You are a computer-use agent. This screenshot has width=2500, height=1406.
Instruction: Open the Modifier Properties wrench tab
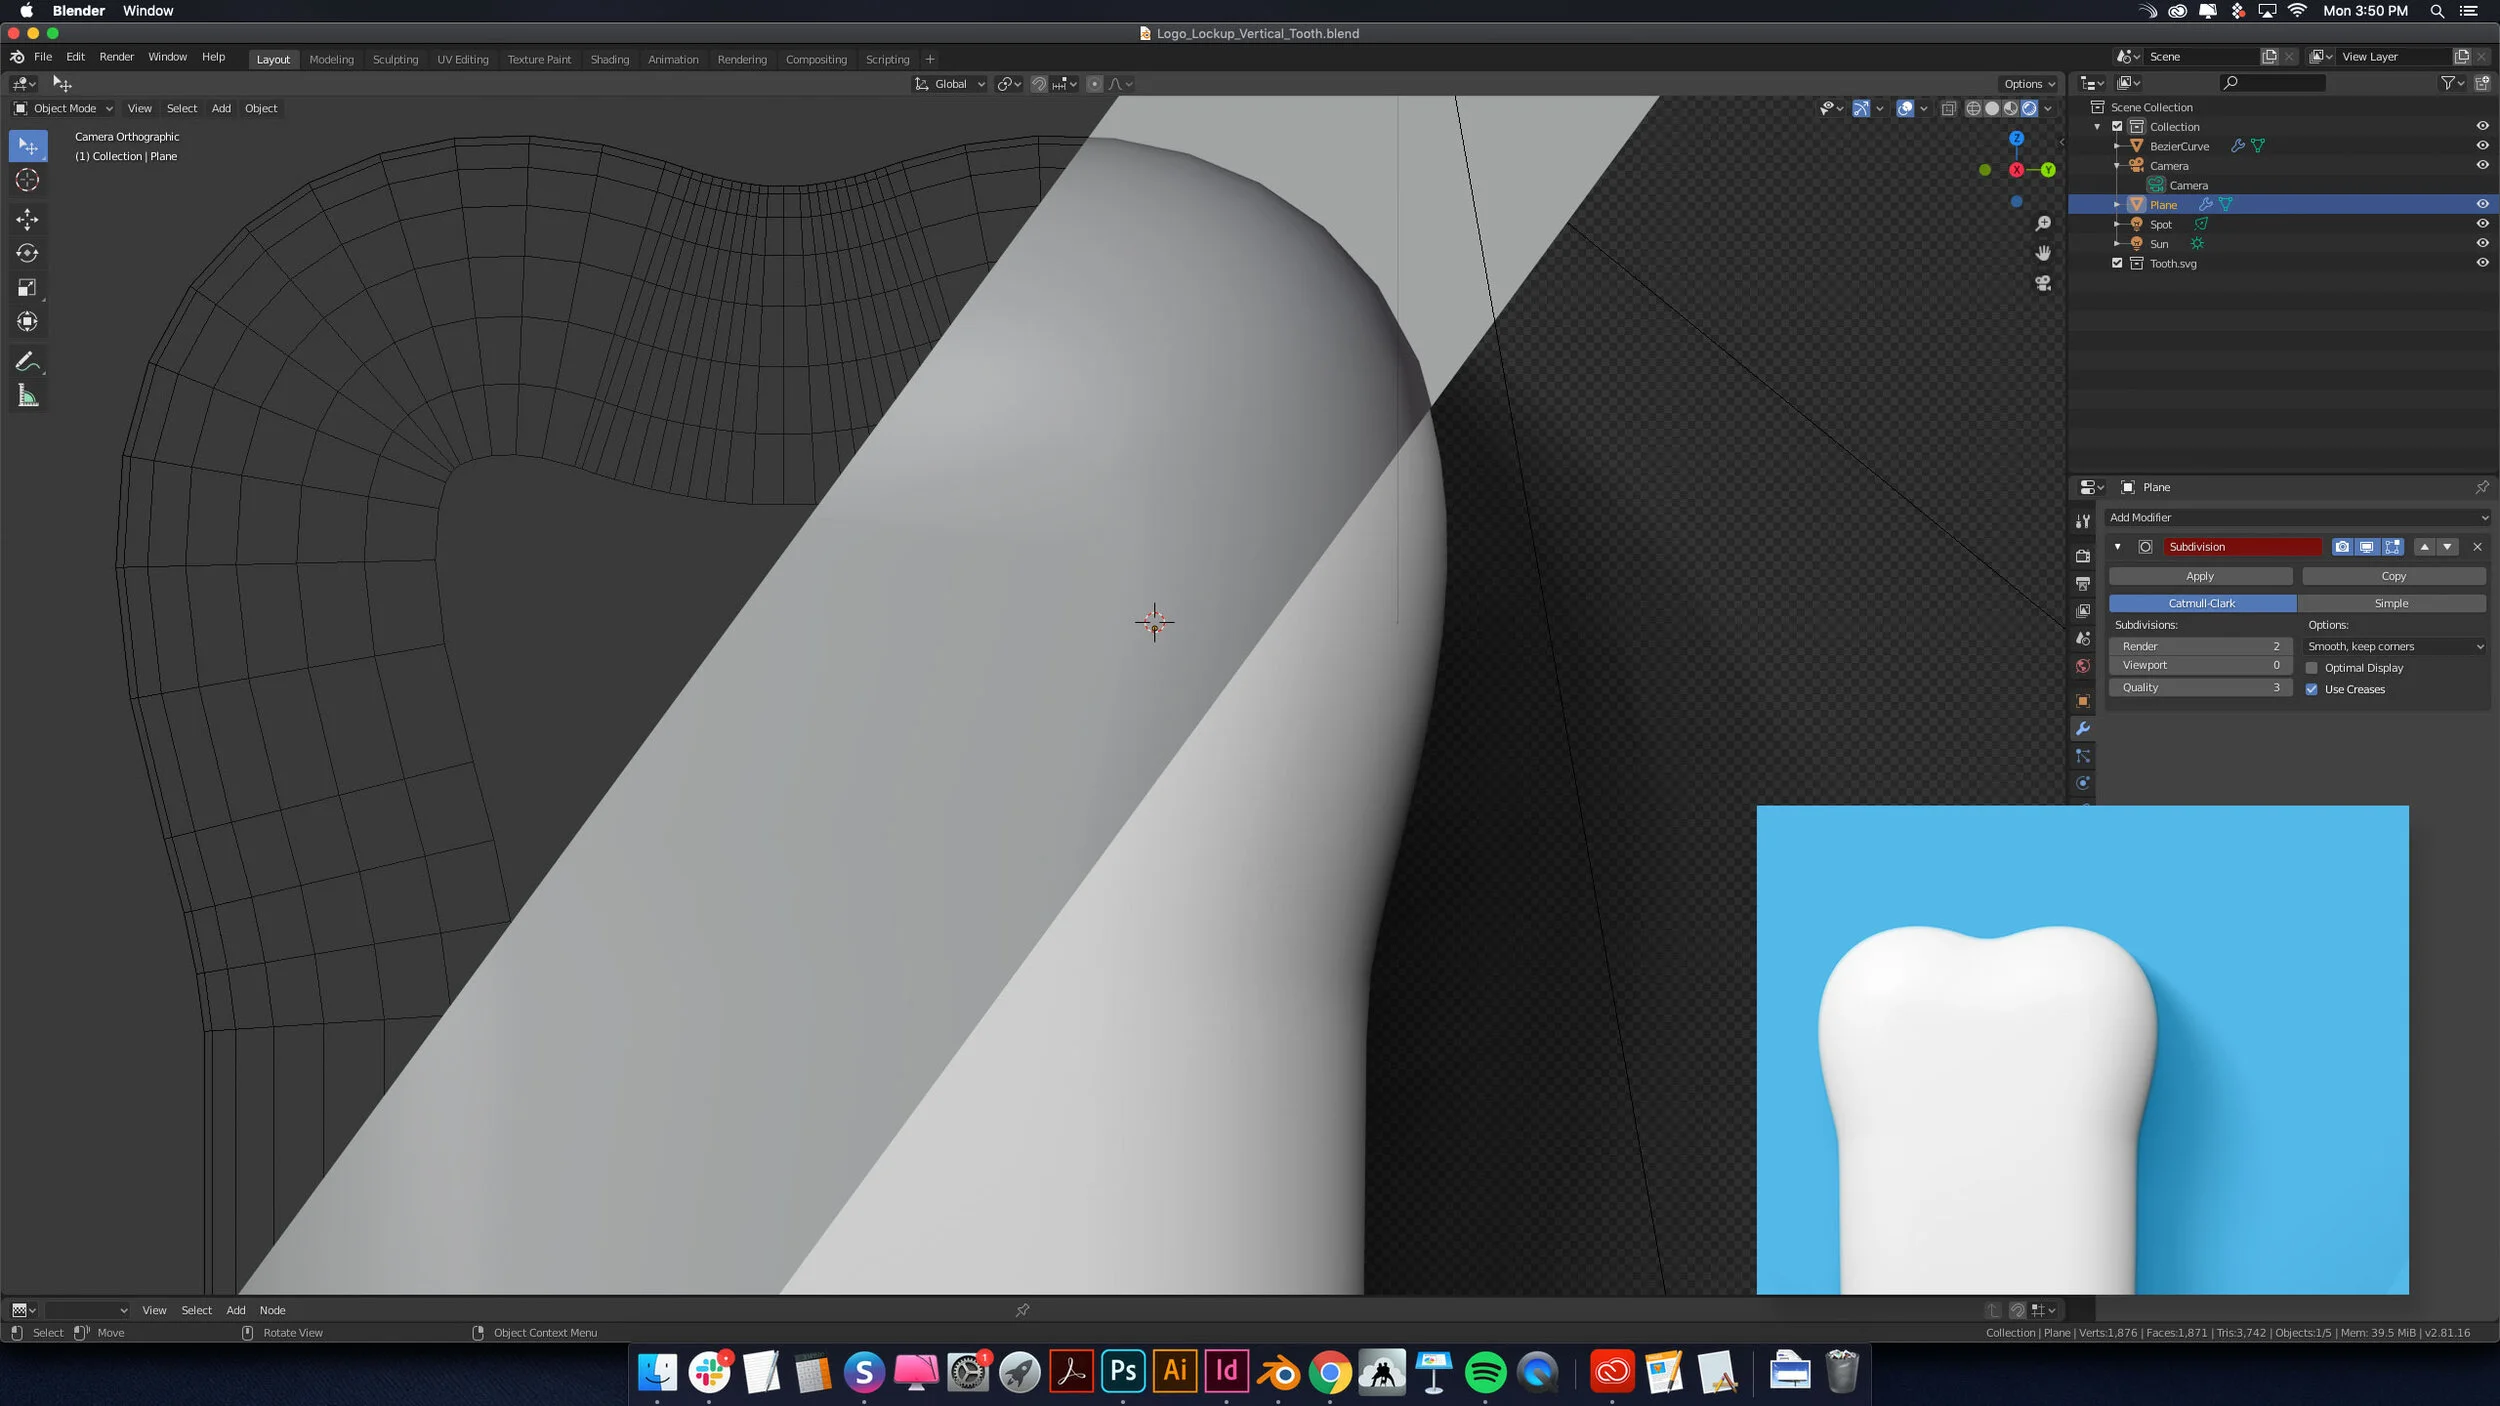[x=2083, y=729]
